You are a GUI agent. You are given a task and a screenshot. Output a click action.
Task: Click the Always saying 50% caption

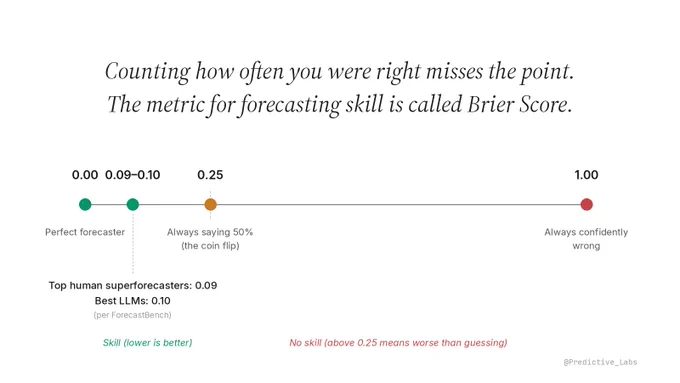210,239
